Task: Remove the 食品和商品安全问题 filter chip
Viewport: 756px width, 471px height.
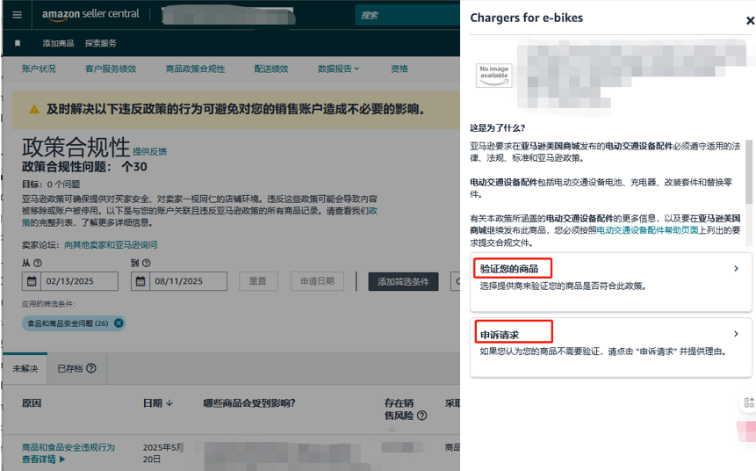Action: (x=118, y=323)
